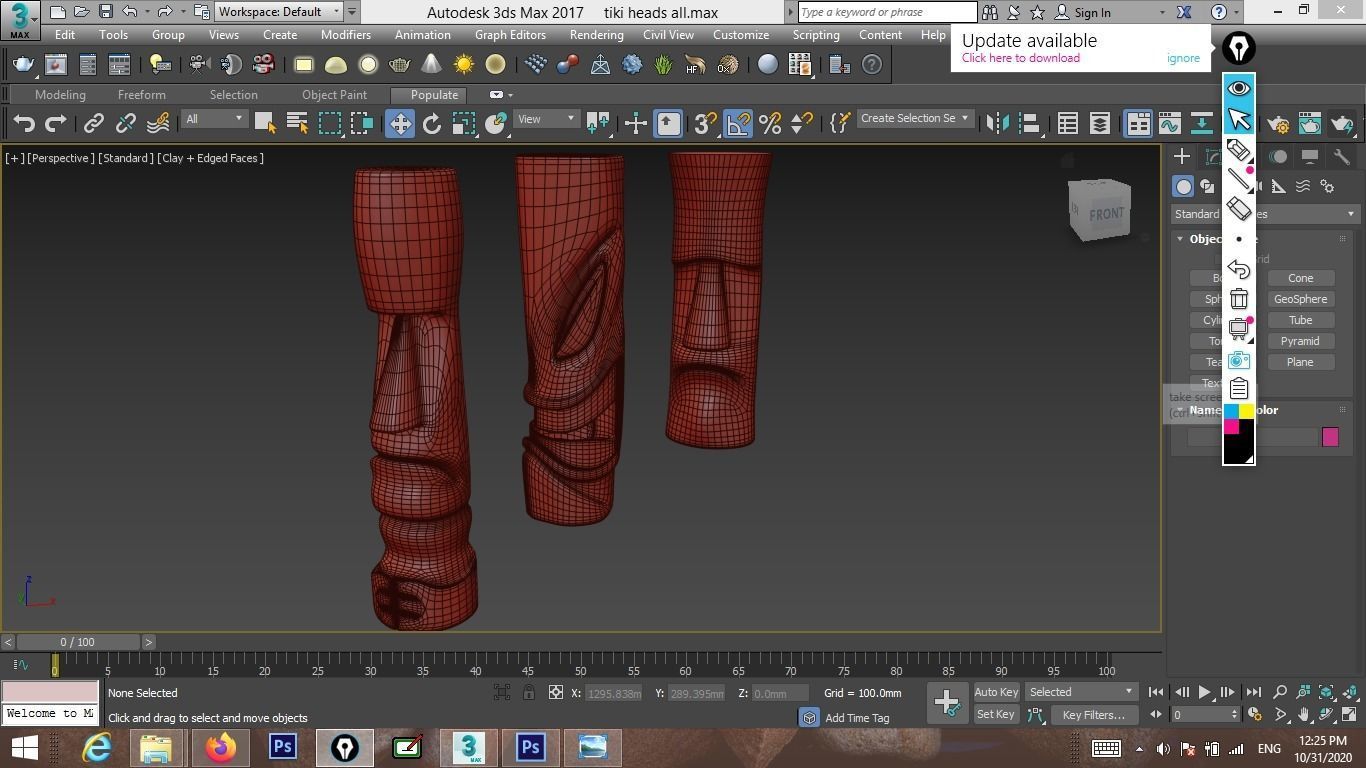The height and width of the screenshot is (768, 1366).
Task: Switch to the Freeform ribbon tab
Action: (142, 95)
